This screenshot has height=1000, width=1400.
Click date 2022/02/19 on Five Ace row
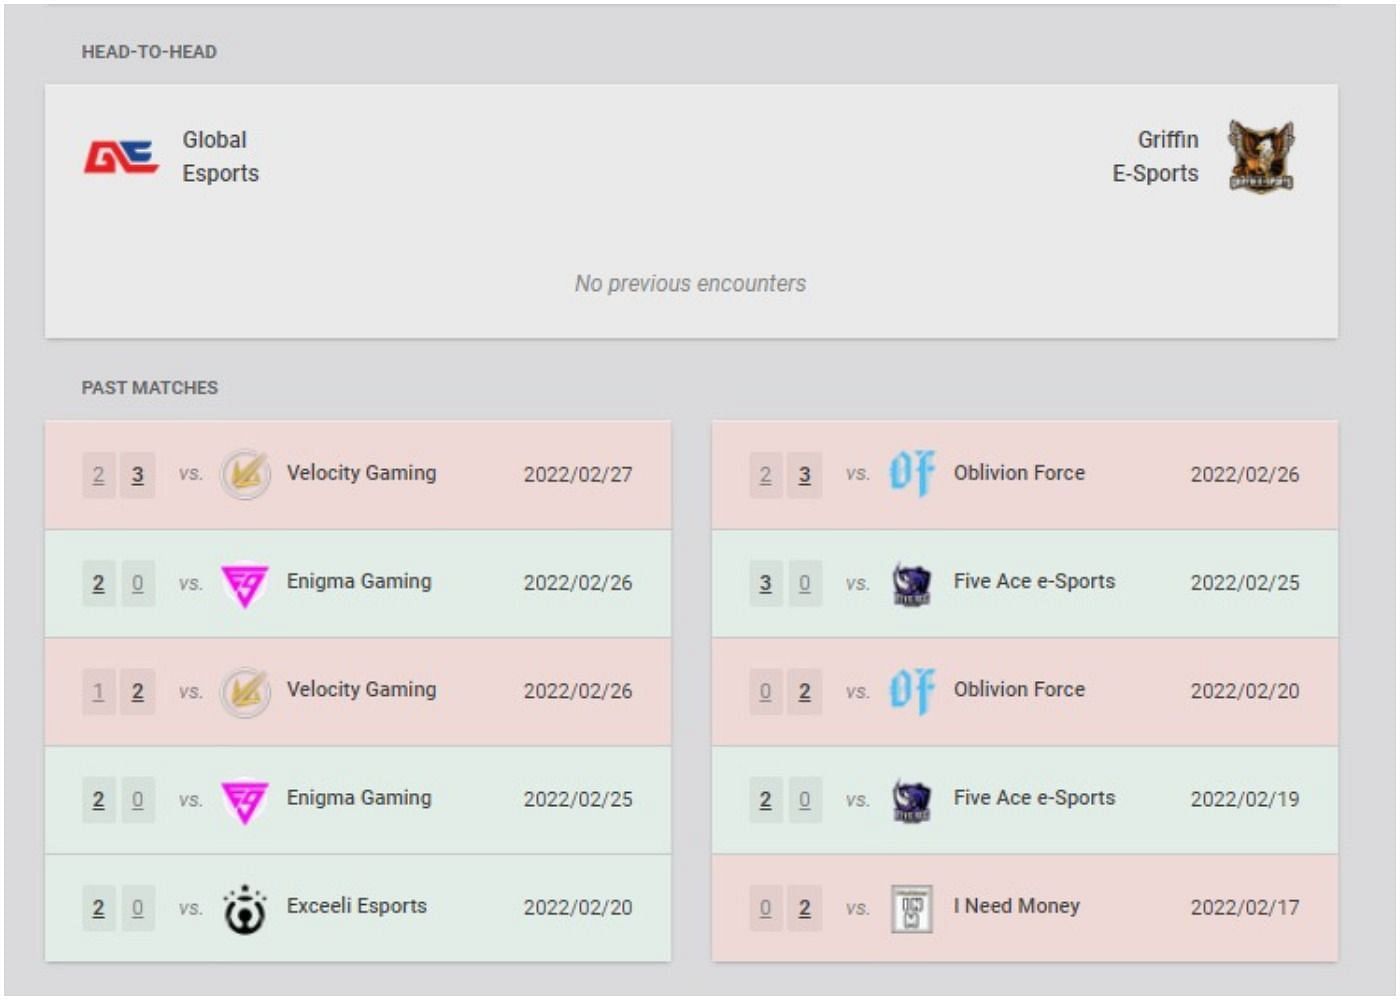[1245, 799]
